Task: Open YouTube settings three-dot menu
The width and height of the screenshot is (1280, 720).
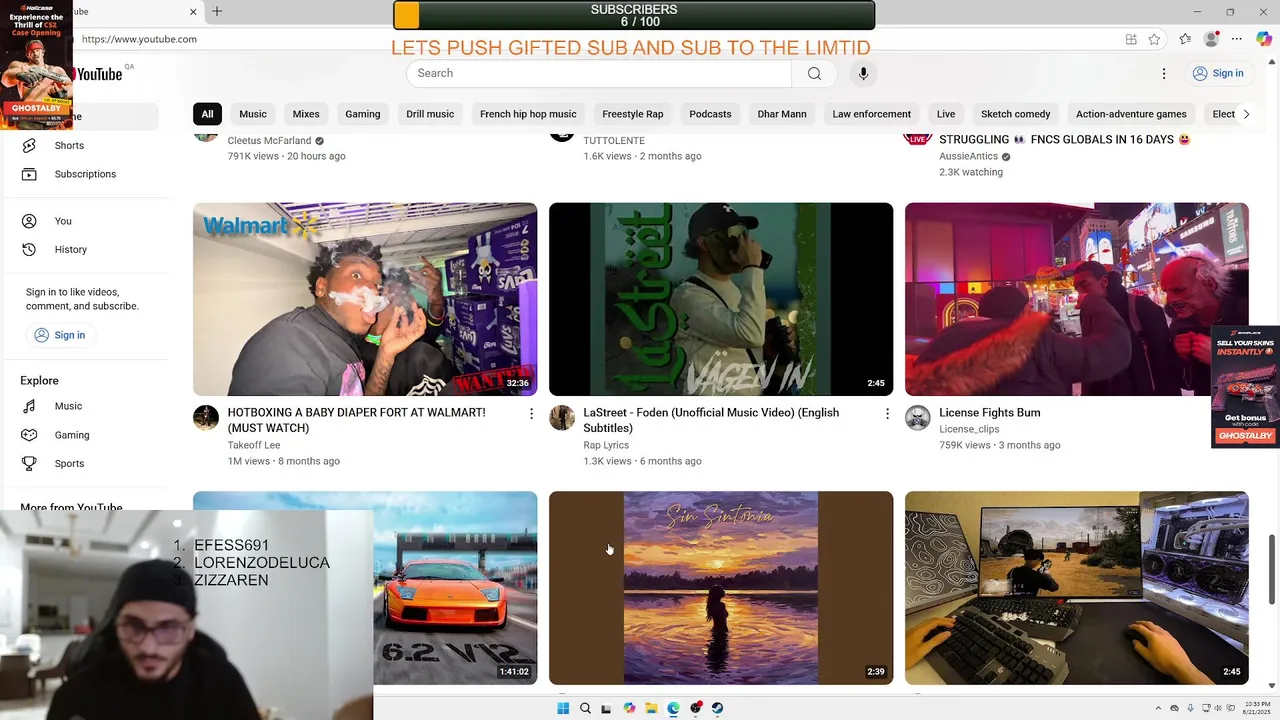Action: [1163, 73]
